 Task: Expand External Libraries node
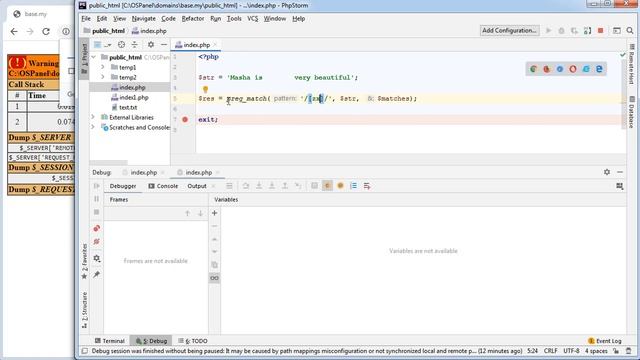point(94,117)
